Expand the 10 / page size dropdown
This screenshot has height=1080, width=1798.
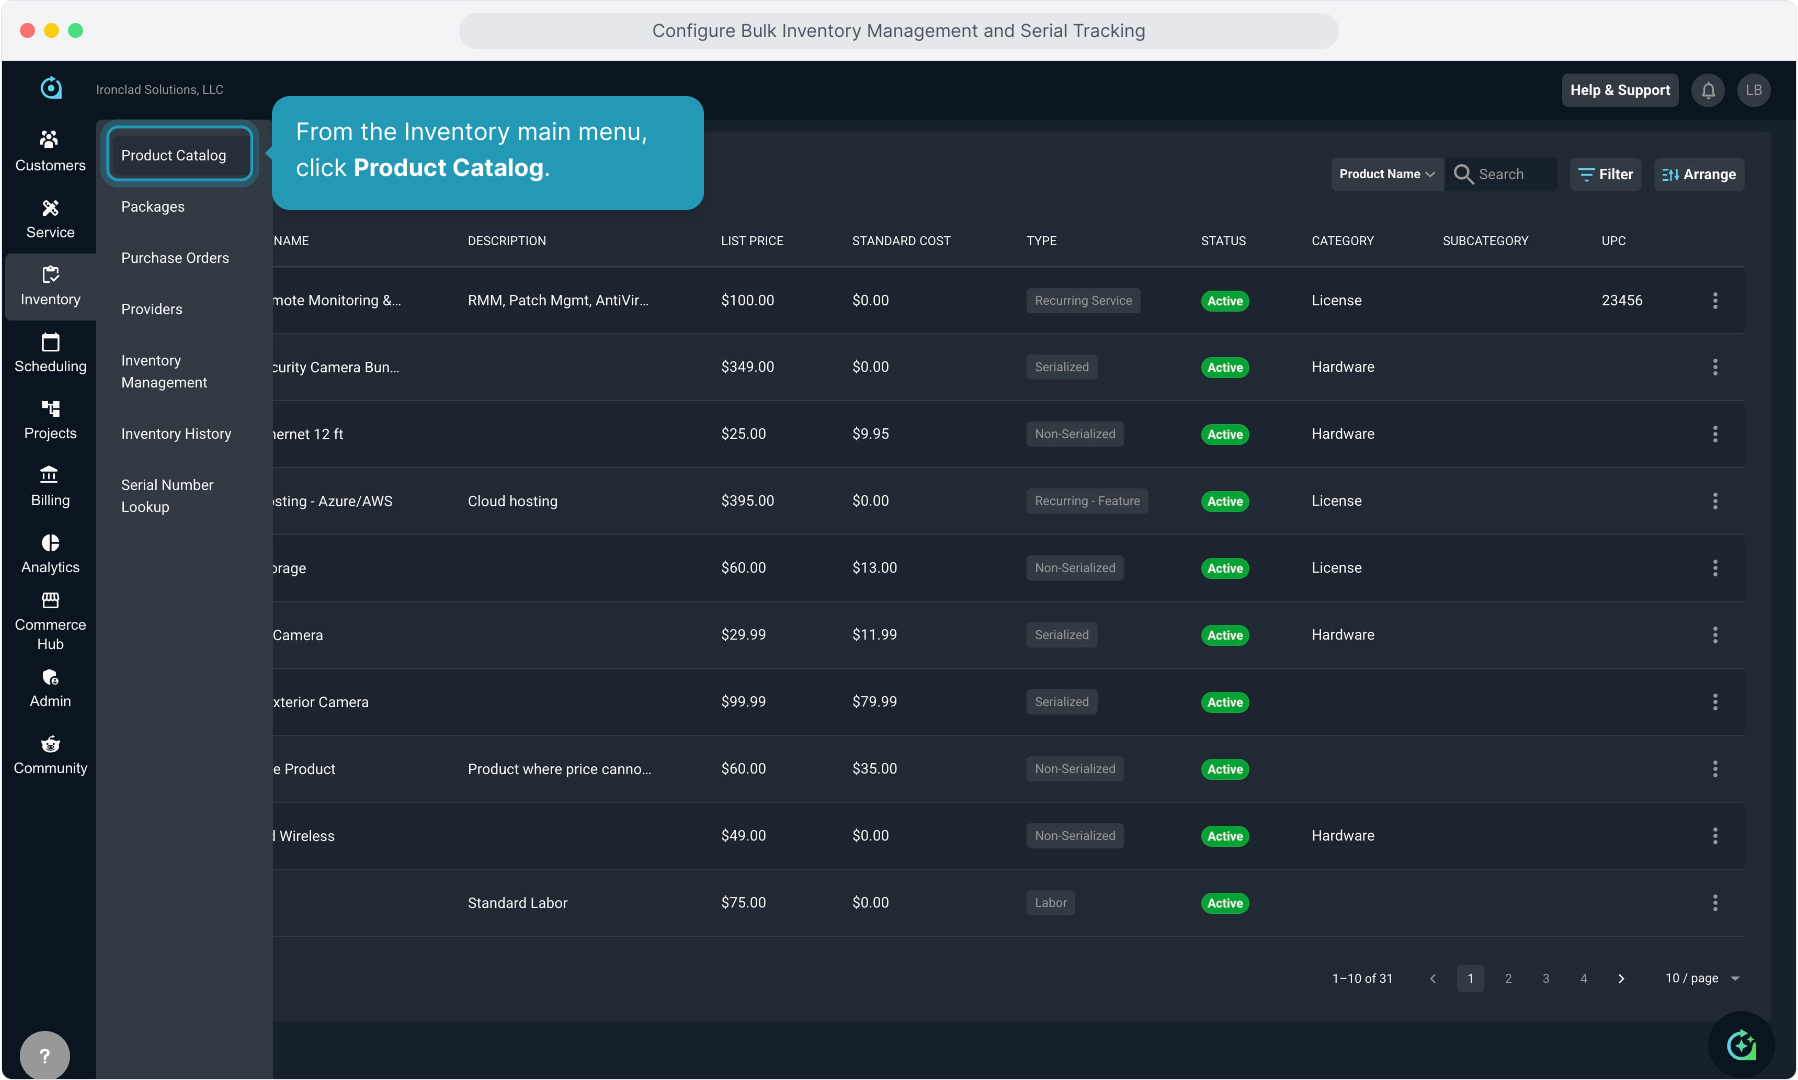pyautogui.click(x=1702, y=979)
